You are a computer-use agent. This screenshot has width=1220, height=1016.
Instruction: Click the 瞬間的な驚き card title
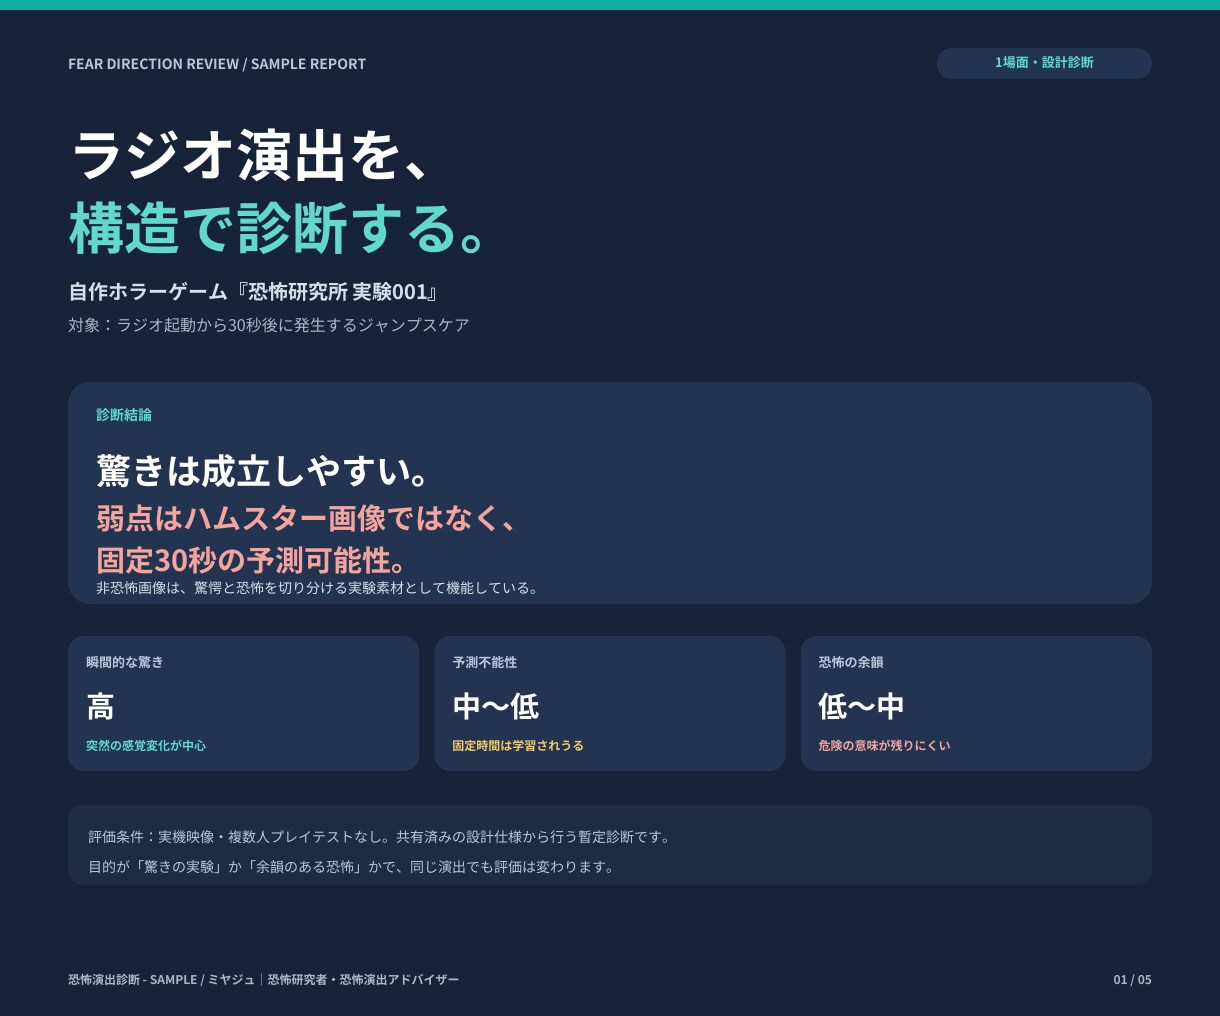coord(125,662)
